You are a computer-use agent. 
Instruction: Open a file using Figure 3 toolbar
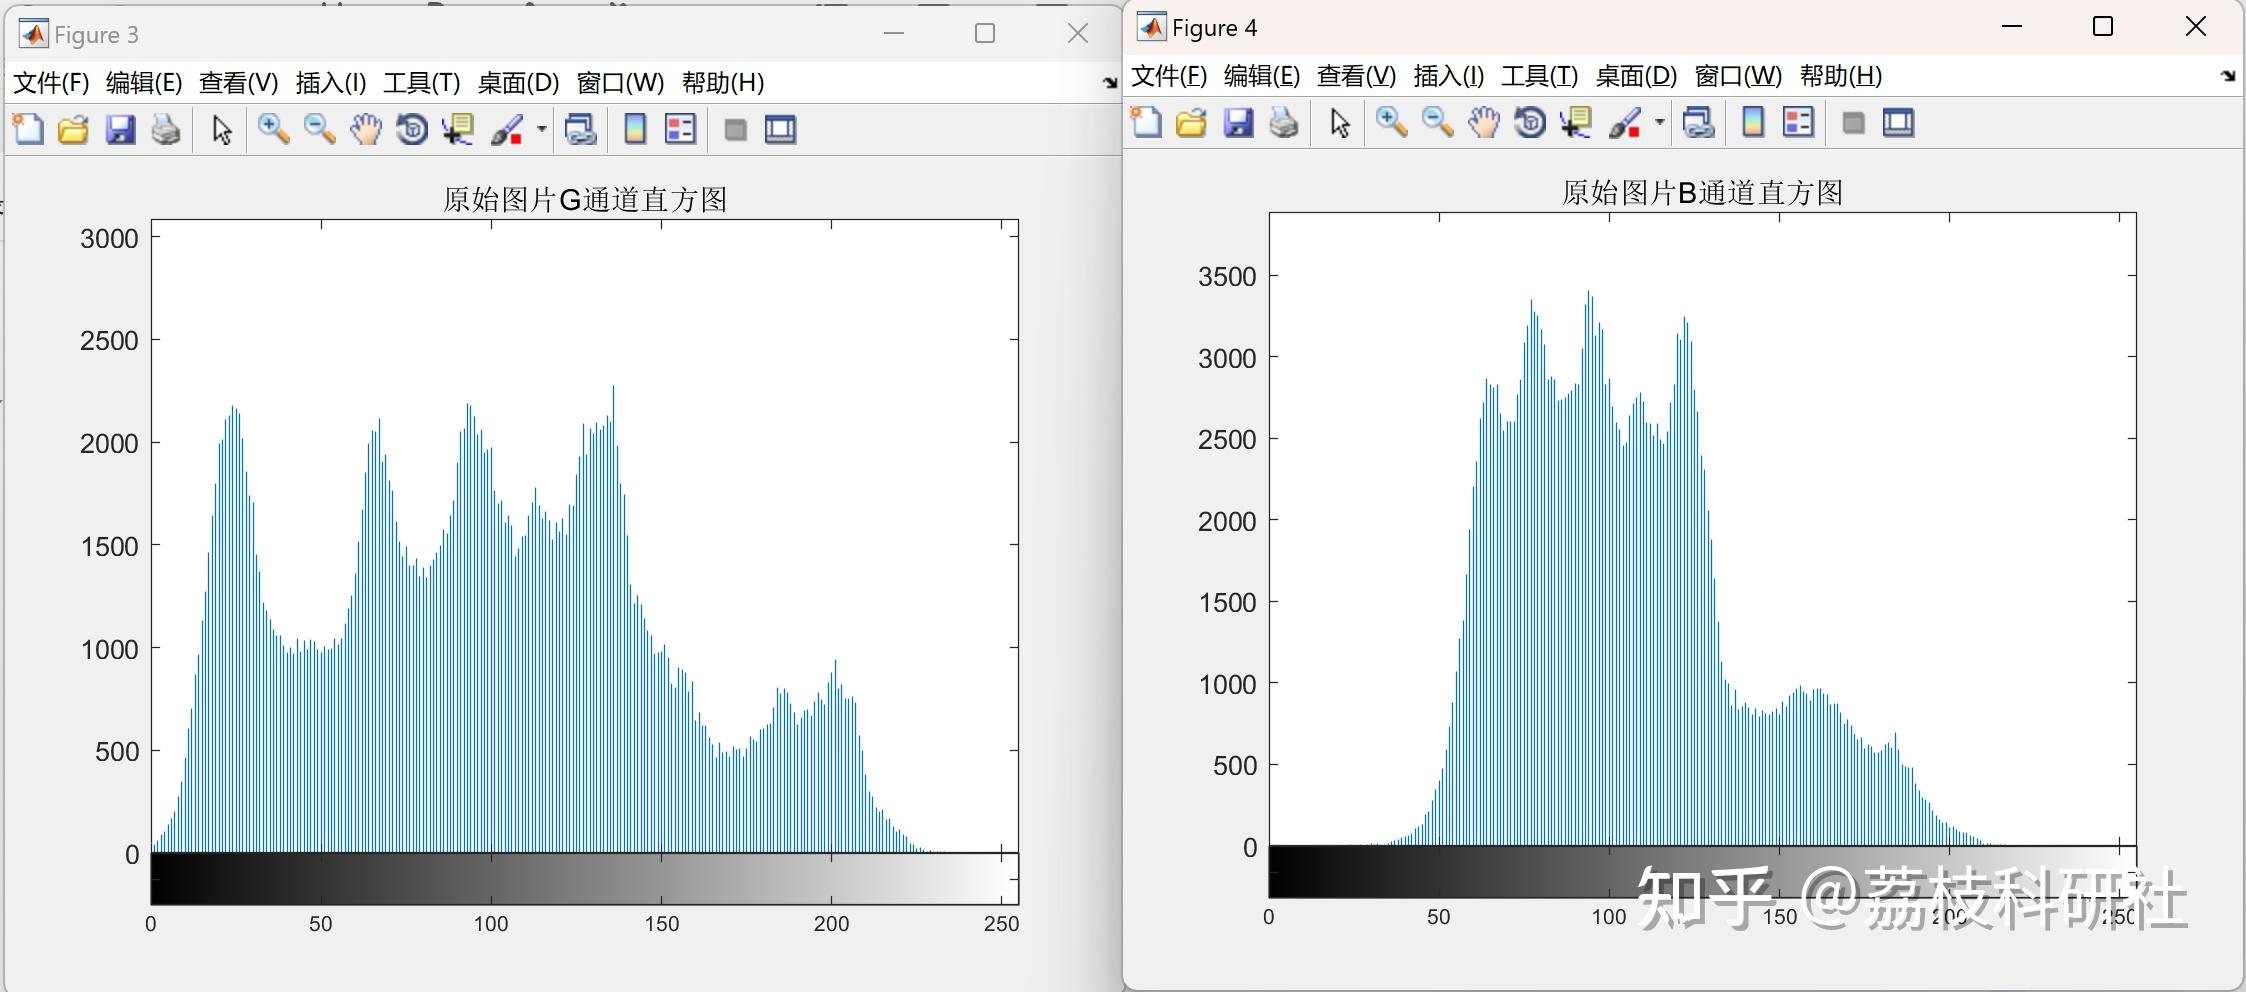point(73,129)
